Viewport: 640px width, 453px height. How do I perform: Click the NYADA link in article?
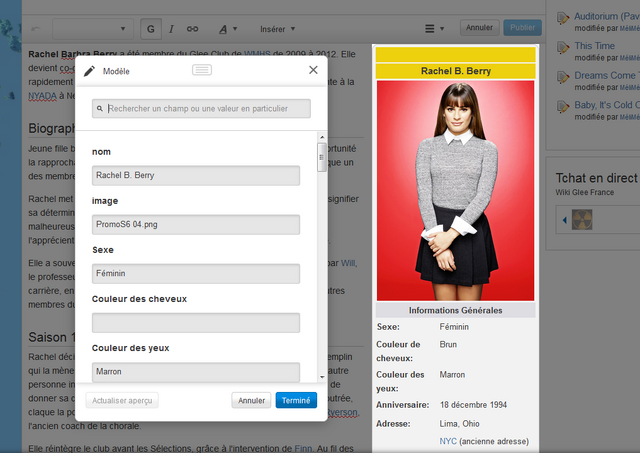(x=42, y=96)
